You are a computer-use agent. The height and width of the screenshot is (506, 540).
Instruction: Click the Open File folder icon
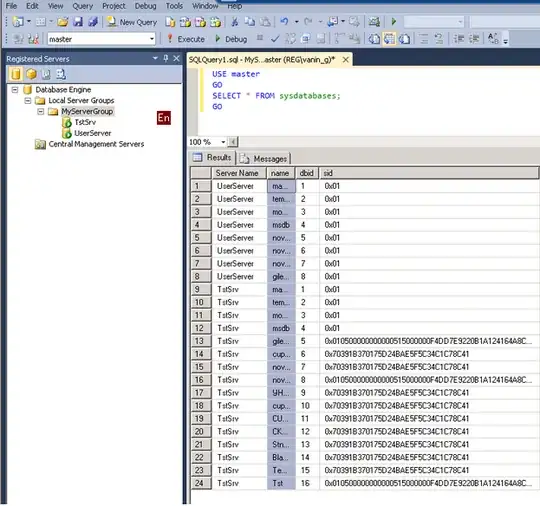[62, 22]
